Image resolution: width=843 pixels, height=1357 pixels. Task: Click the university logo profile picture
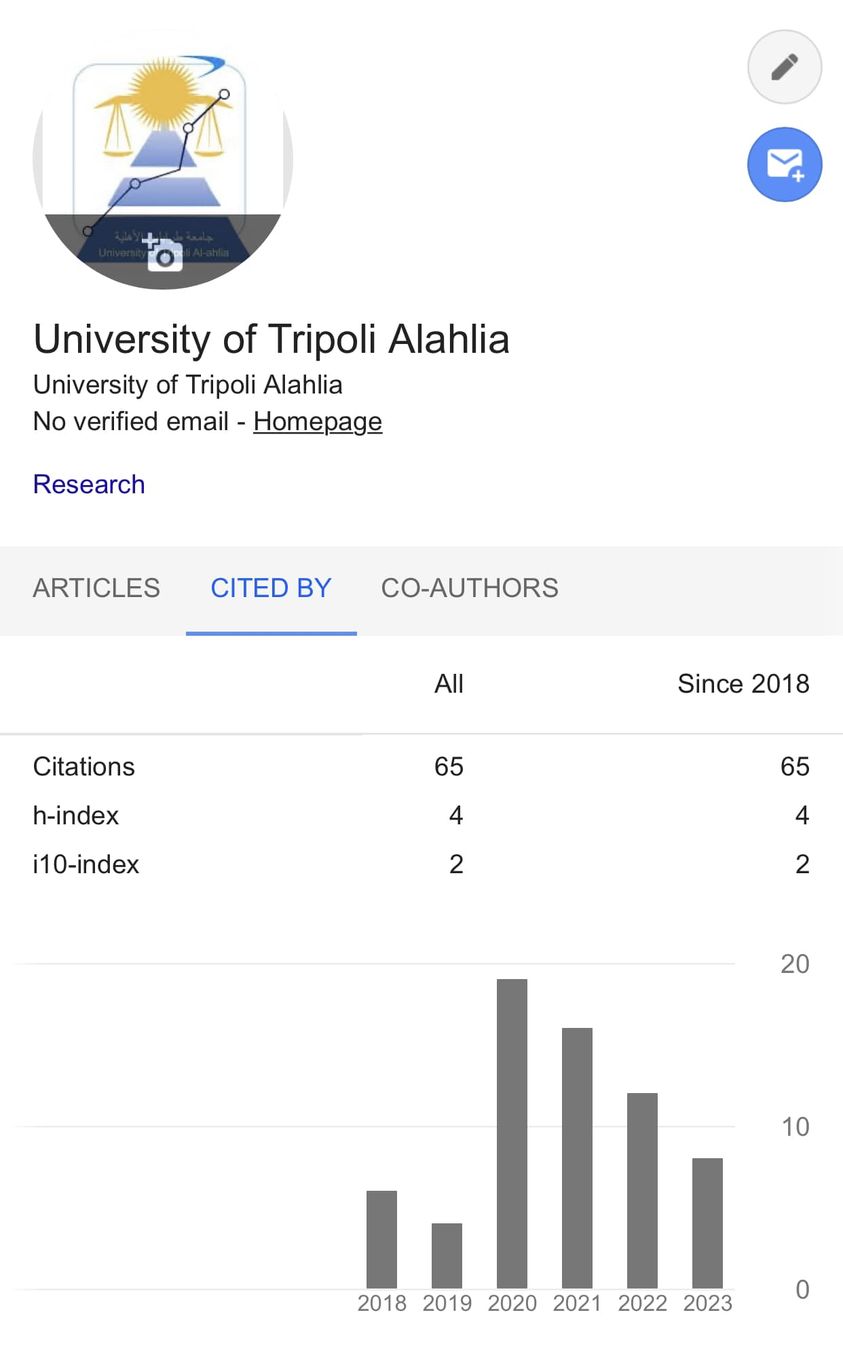click(163, 140)
